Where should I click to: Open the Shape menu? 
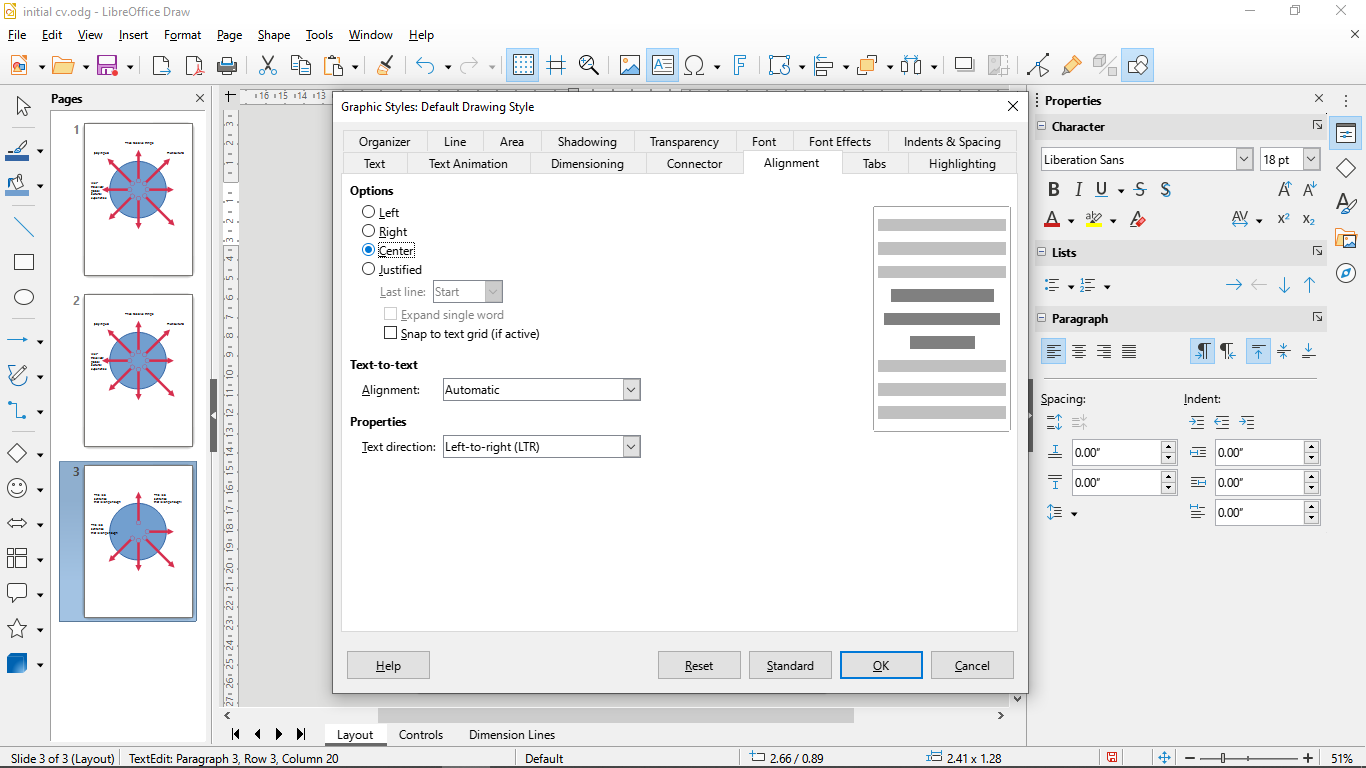click(x=273, y=35)
